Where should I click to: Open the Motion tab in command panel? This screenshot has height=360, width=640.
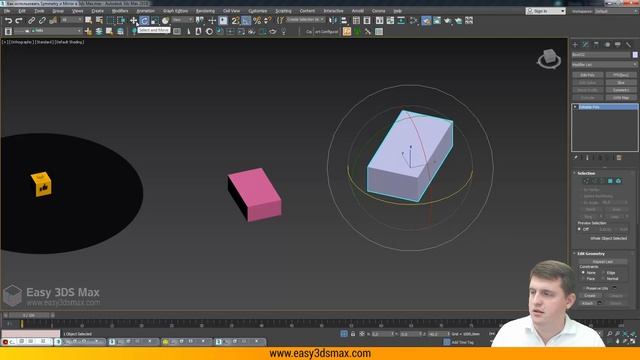[607, 44]
